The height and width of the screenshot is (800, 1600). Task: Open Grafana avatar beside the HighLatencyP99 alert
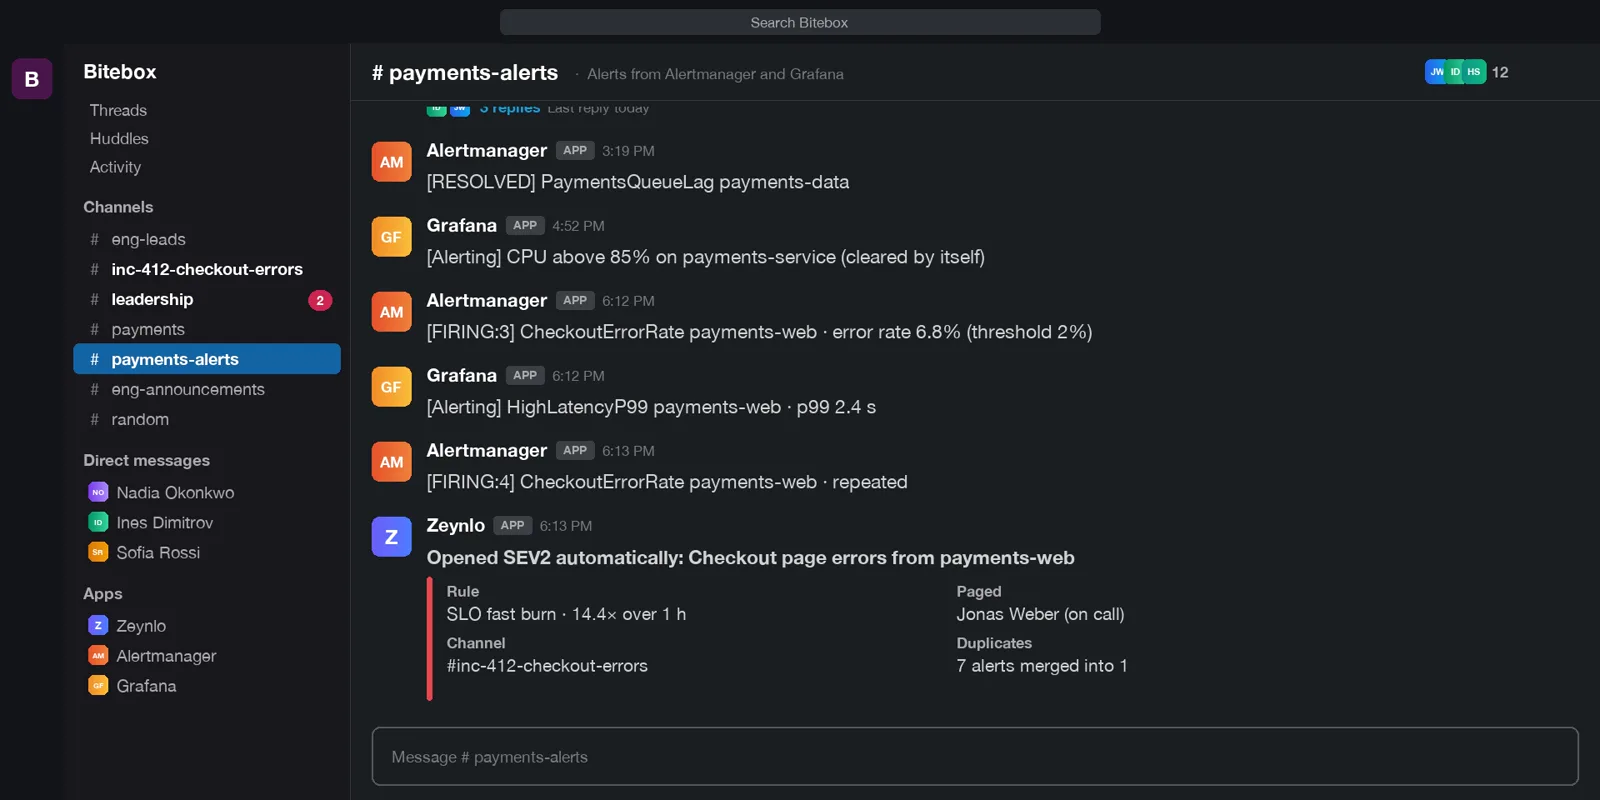coord(391,387)
